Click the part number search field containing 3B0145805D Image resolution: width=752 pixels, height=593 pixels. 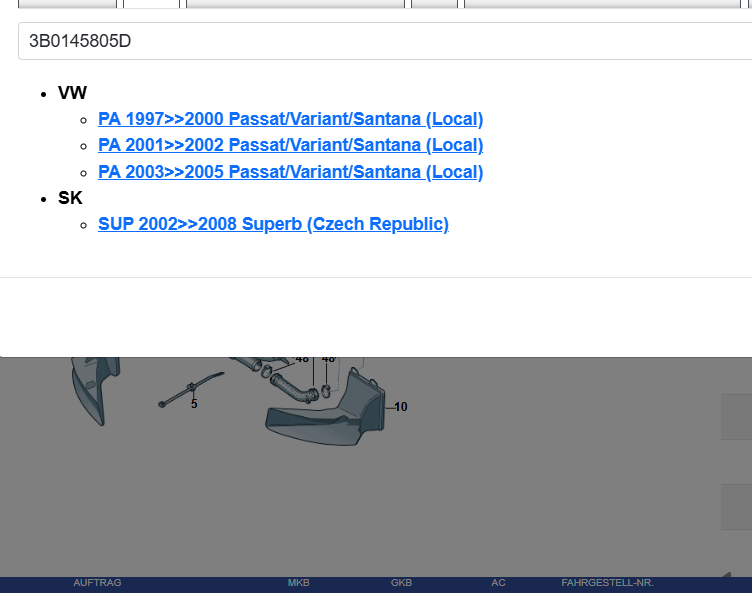coord(385,41)
